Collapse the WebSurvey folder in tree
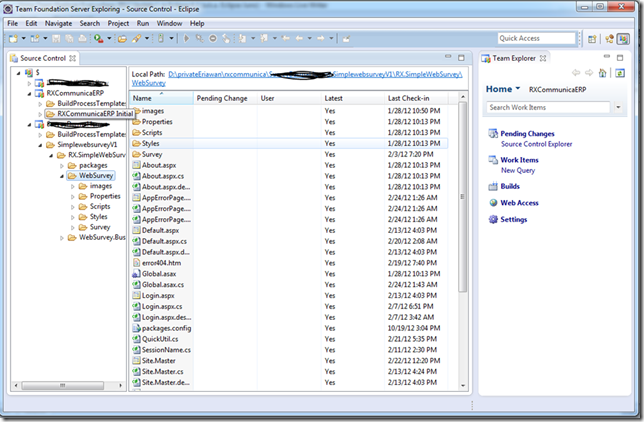 click(x=62, y=175)
